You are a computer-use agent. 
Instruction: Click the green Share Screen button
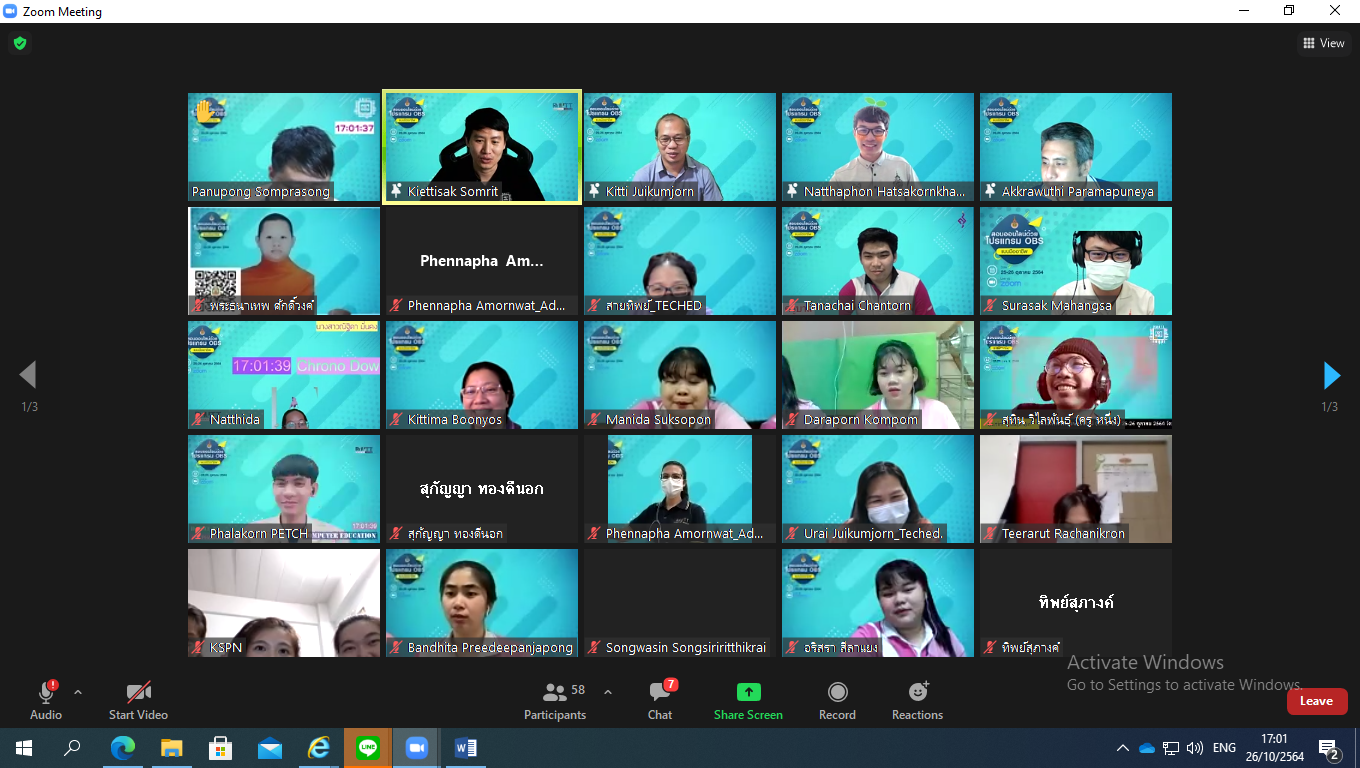748,699
